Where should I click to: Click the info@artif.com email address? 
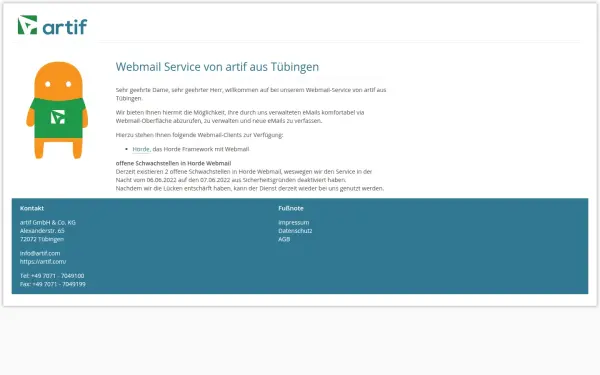point(40,253)
